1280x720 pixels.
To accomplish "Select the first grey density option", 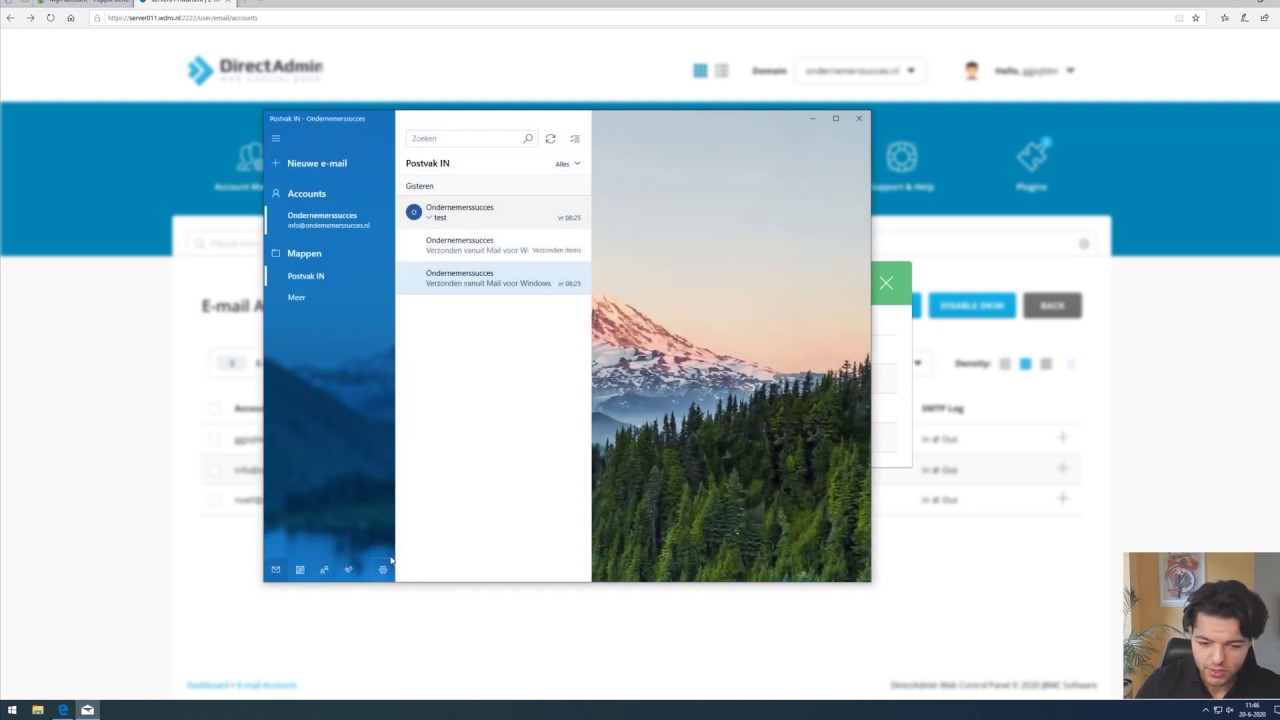I will [x=1005, y=364].
